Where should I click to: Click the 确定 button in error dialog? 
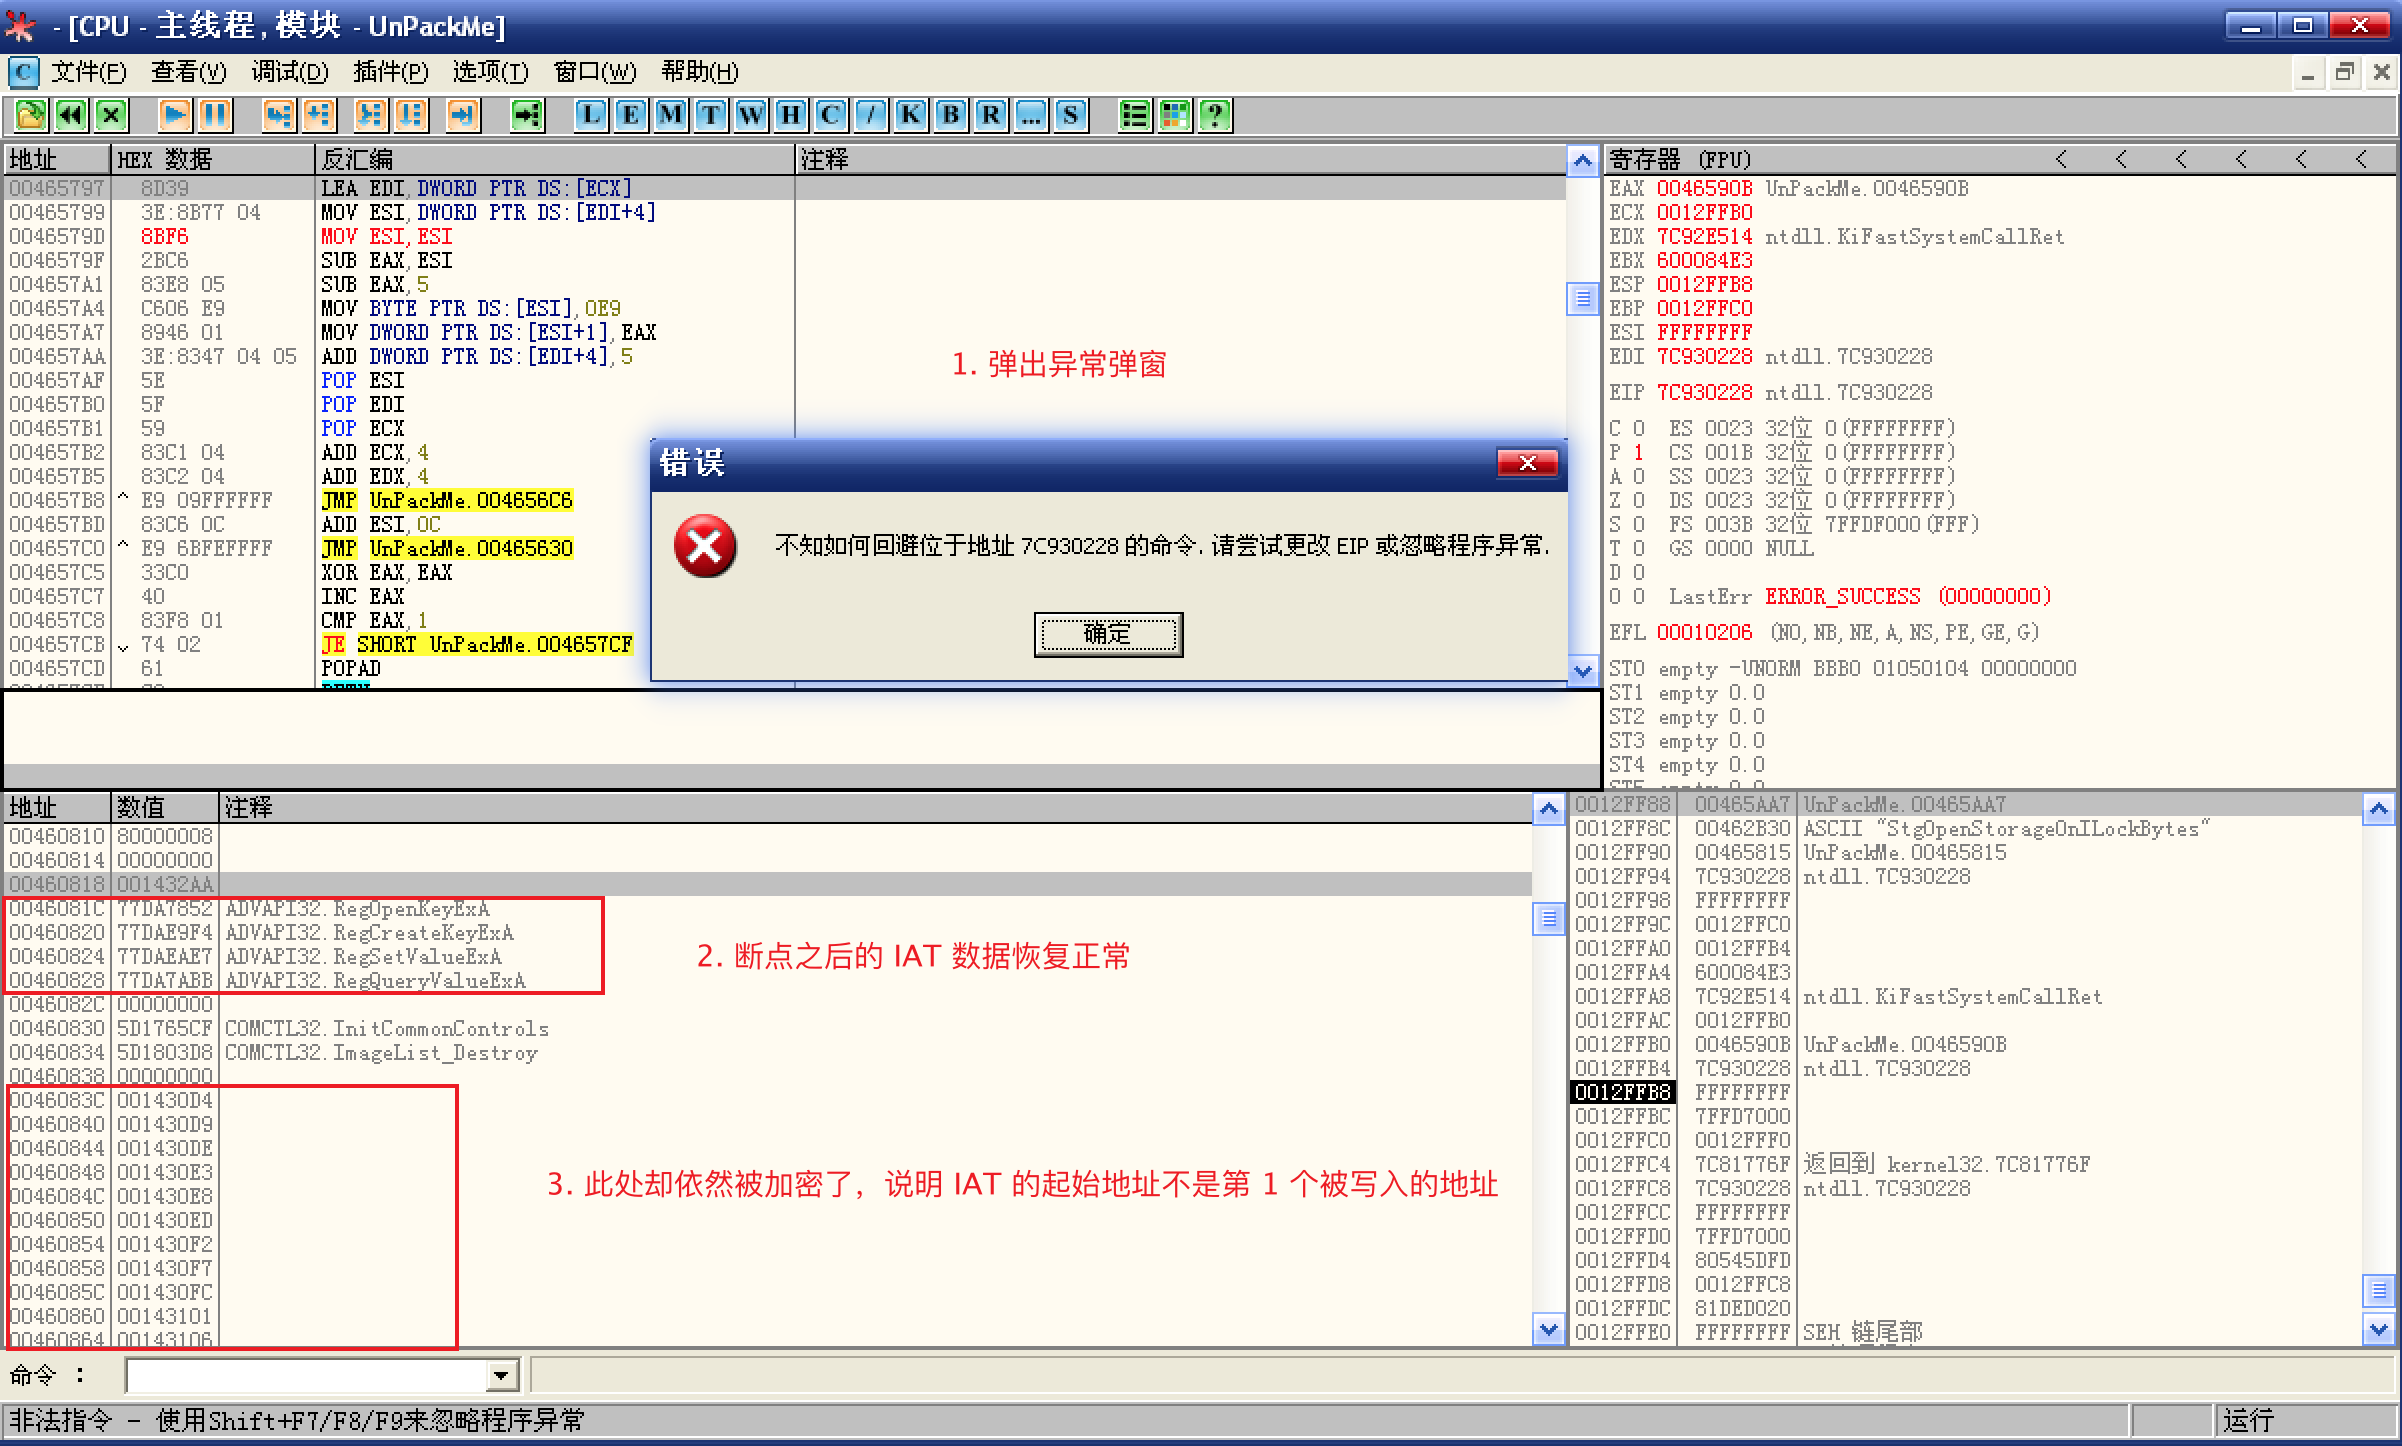click(1107, 634)
